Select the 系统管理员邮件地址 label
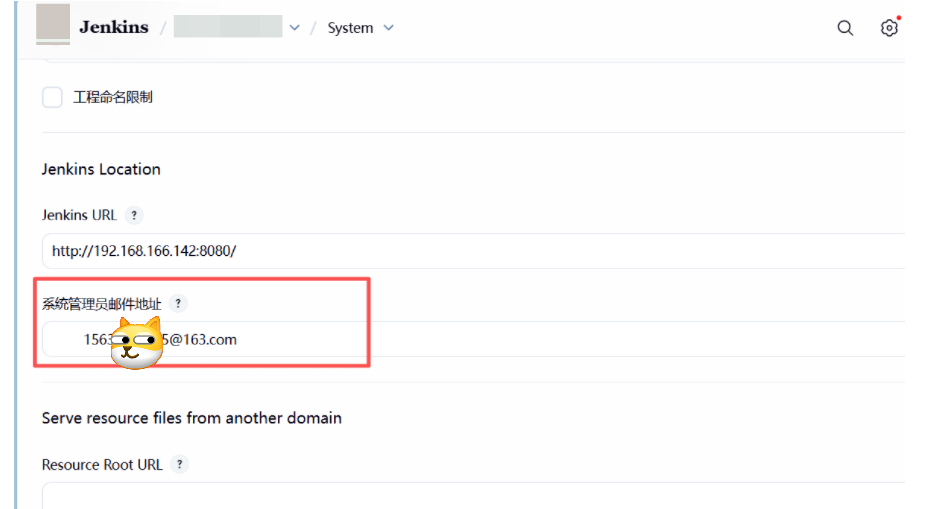This screenshot has width=935, height=509. coord(101,304)
